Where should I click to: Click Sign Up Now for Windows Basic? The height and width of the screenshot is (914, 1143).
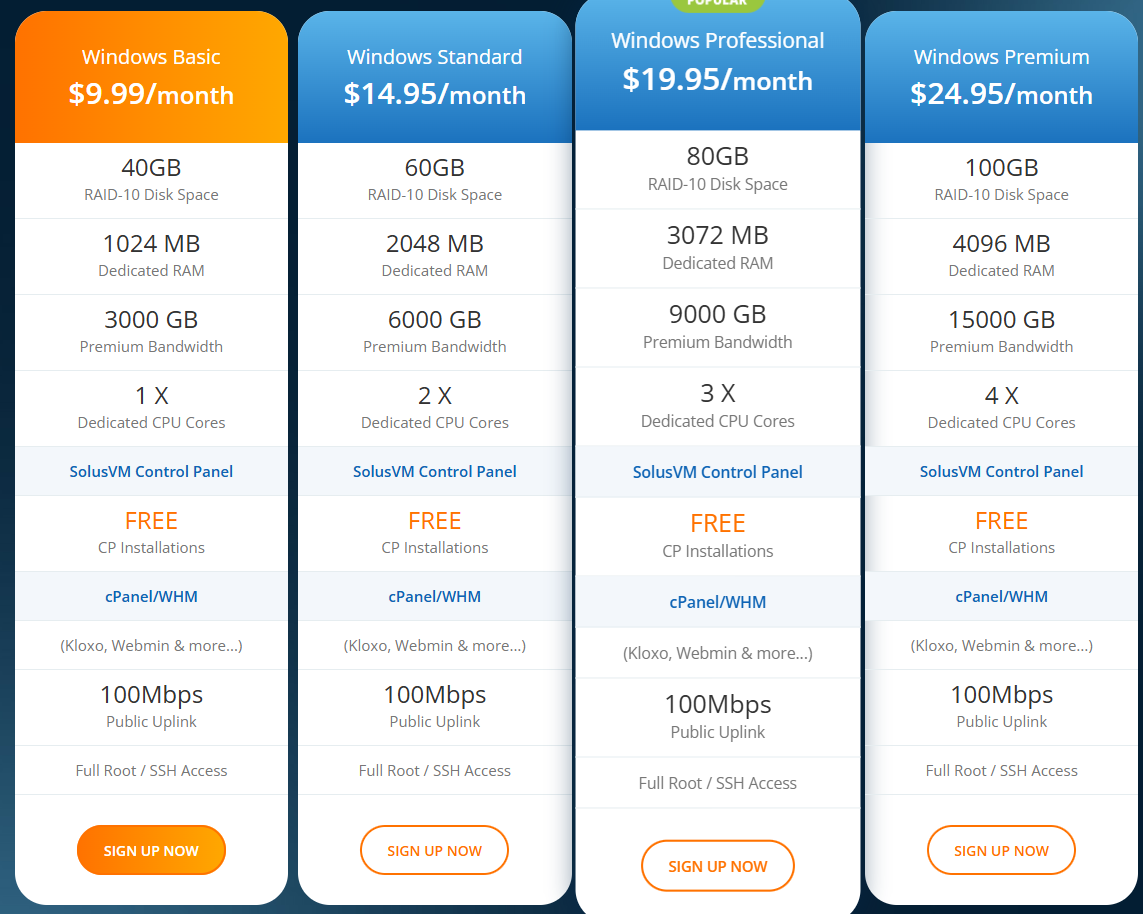point(151,850)
